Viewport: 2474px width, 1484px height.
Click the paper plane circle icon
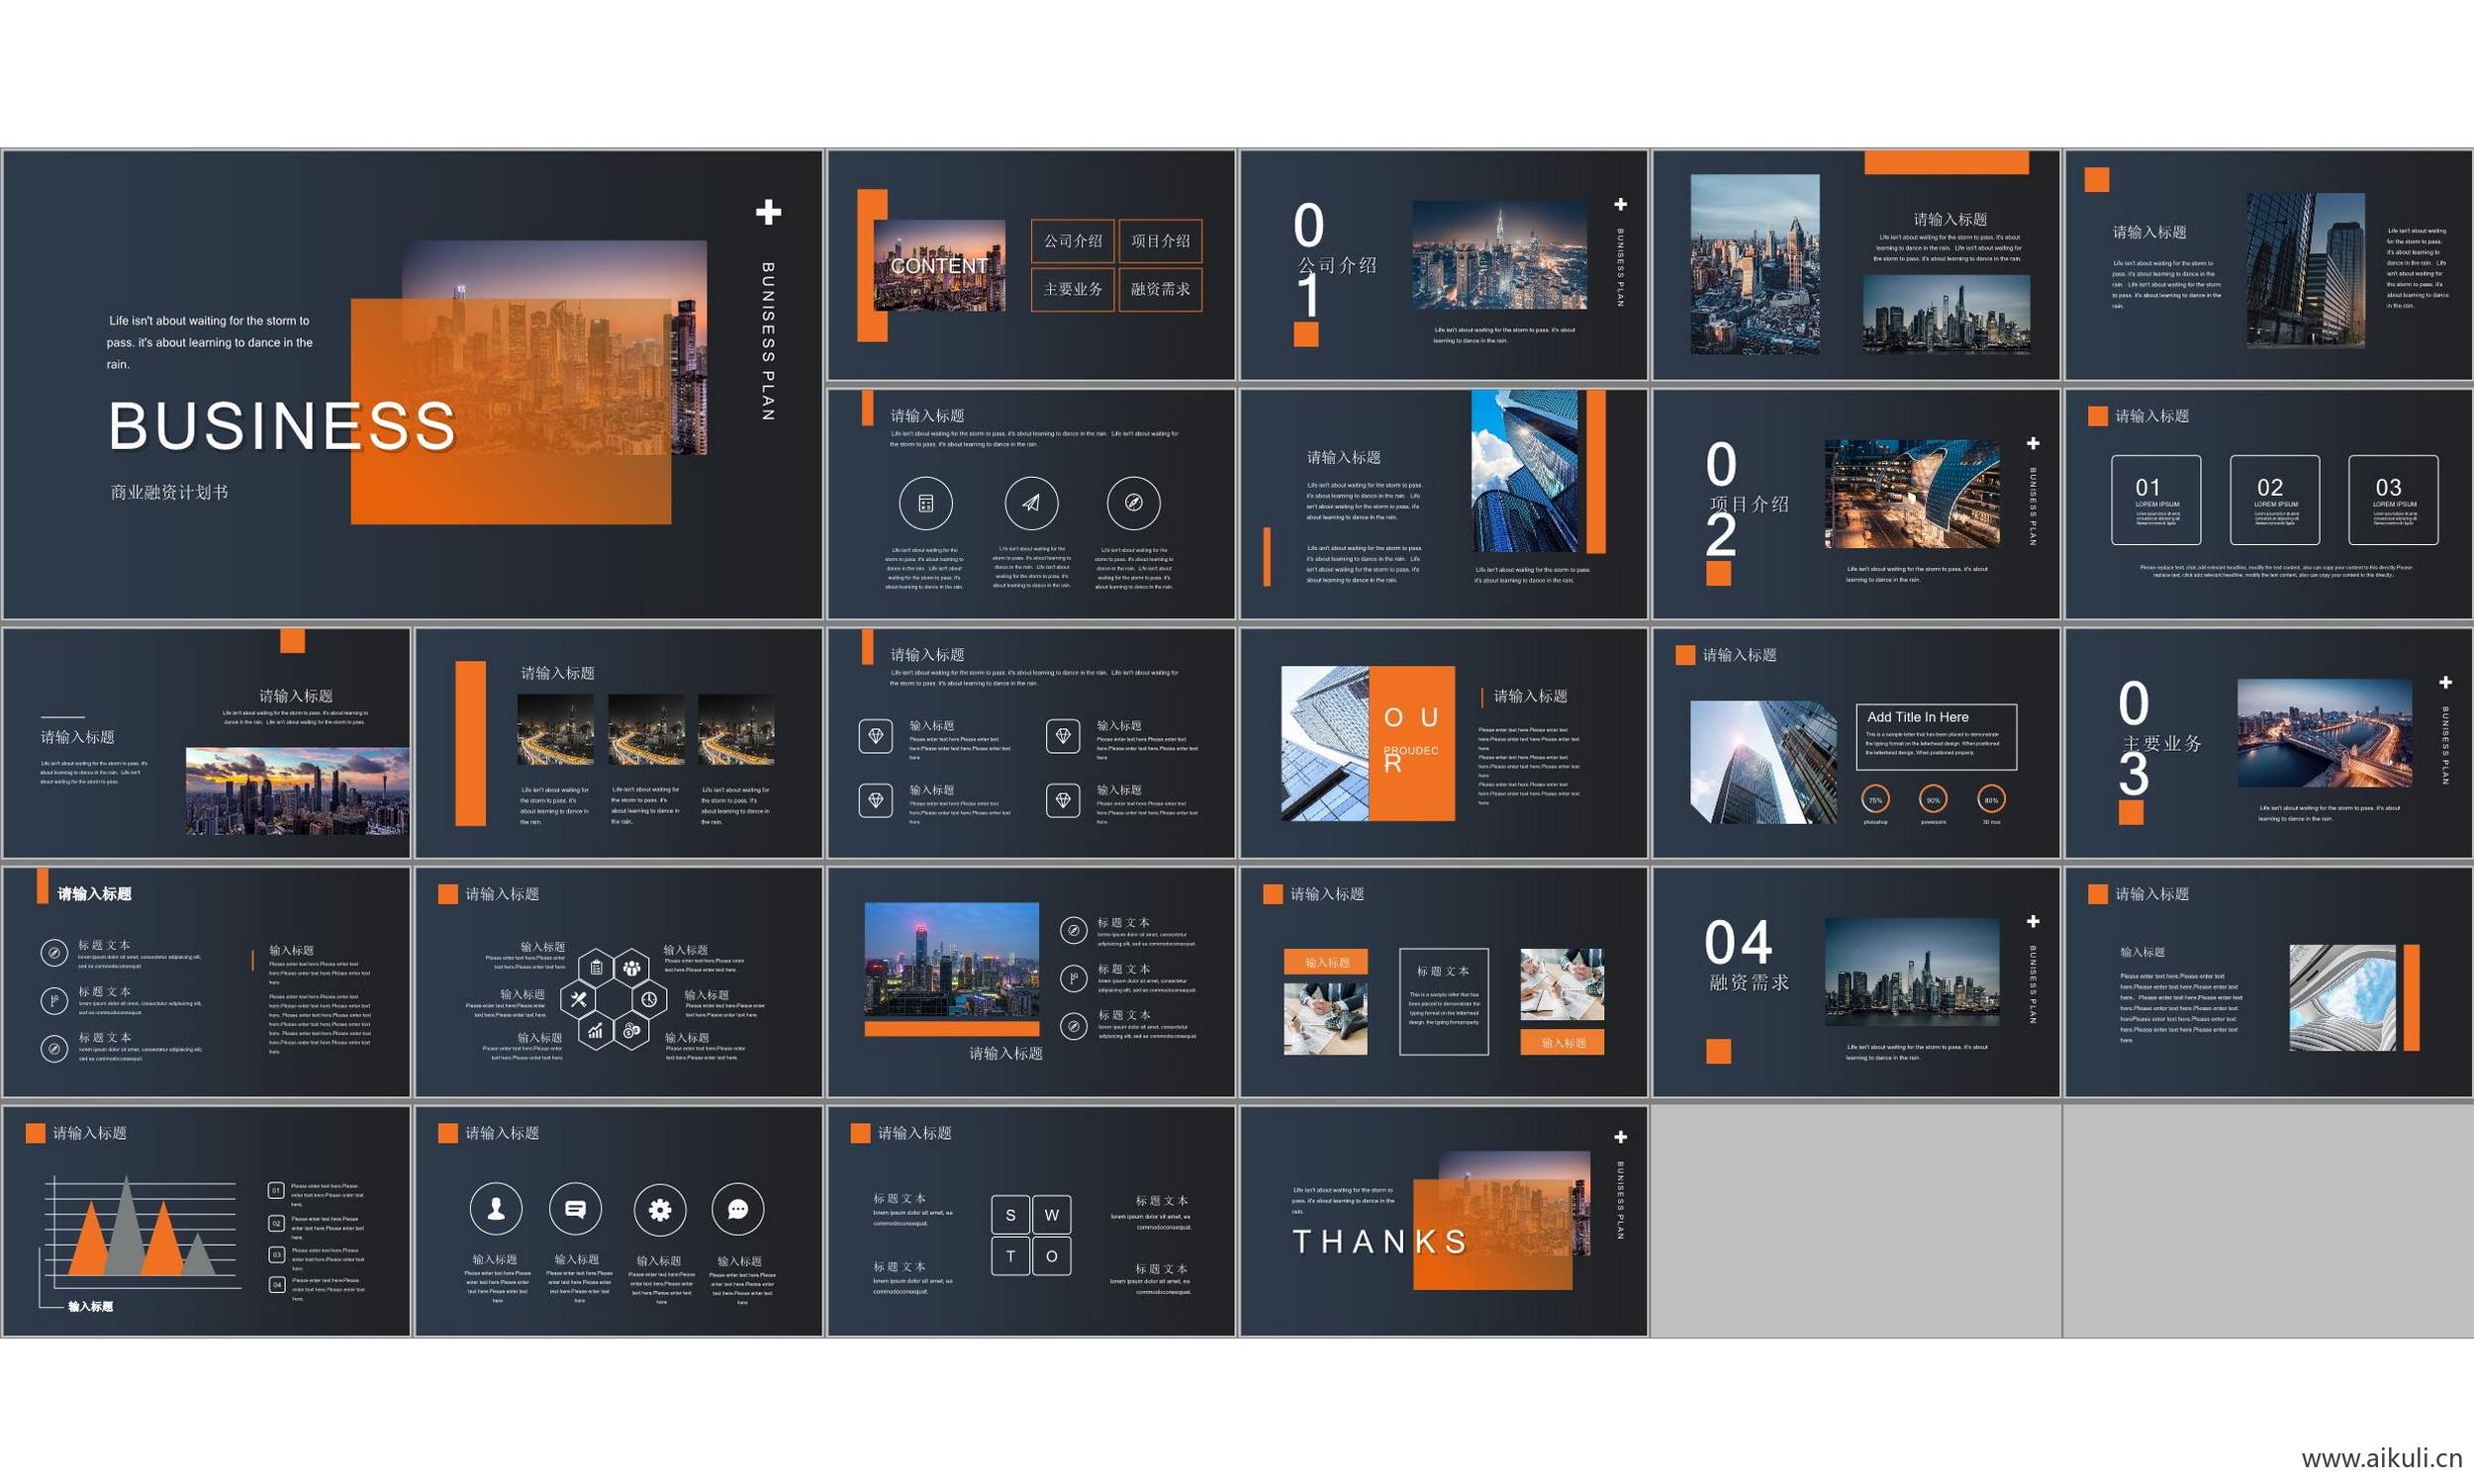(1031, 503)
